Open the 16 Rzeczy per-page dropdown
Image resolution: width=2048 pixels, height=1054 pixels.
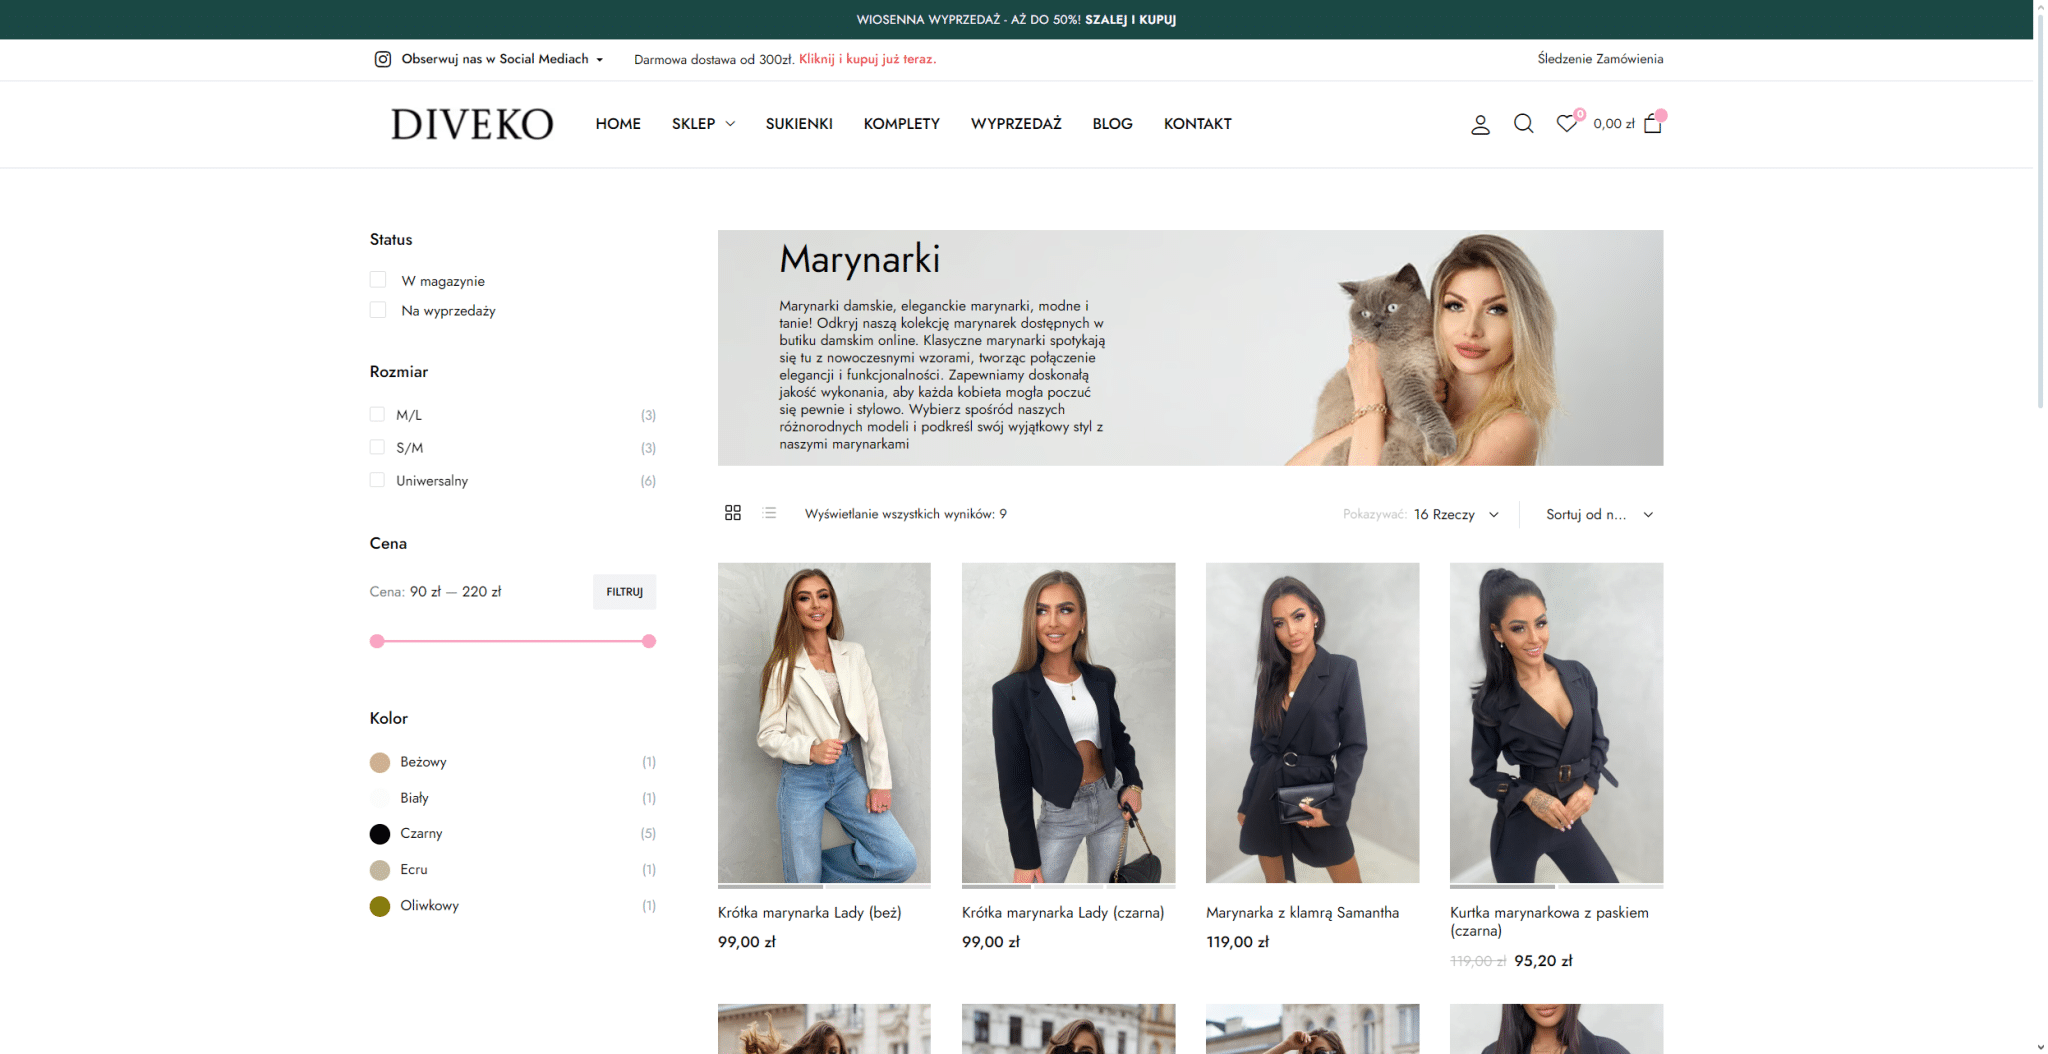[1455, 514]
